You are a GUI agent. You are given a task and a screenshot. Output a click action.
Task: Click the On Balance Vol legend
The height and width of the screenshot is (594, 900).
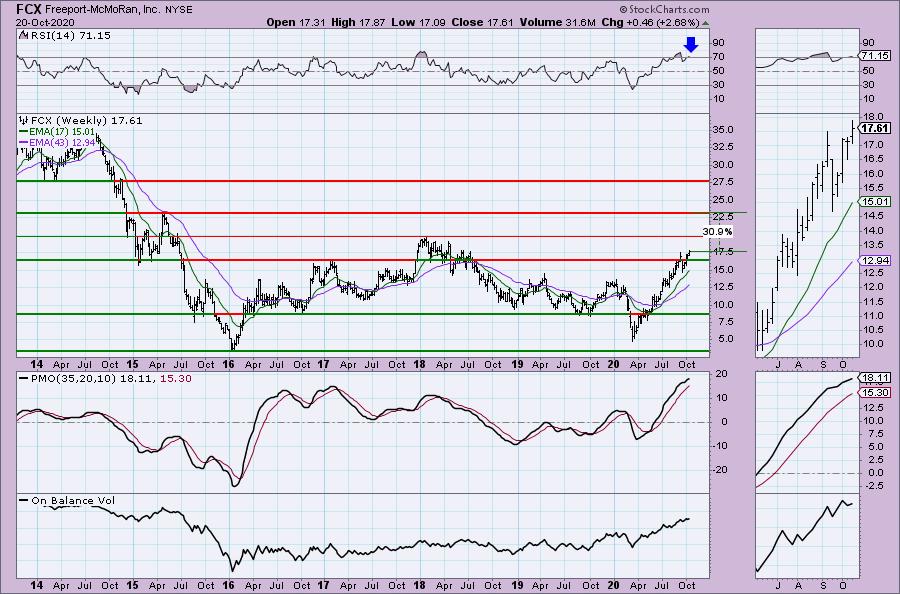point(67,501)
